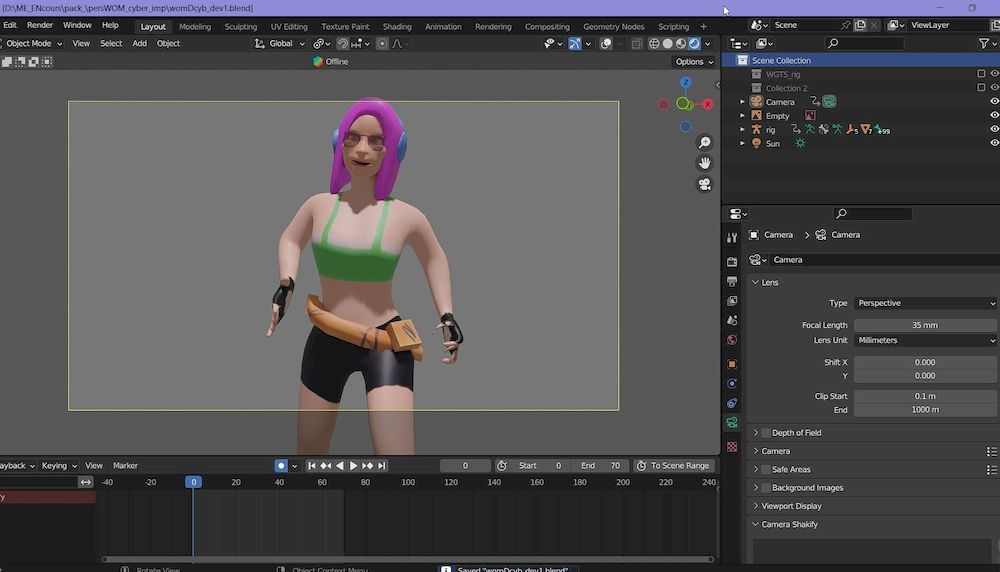Viewport: 1000px width, 572px height.
Task: Click the Focal Length 35 mm field
Action: pos(925,325)
